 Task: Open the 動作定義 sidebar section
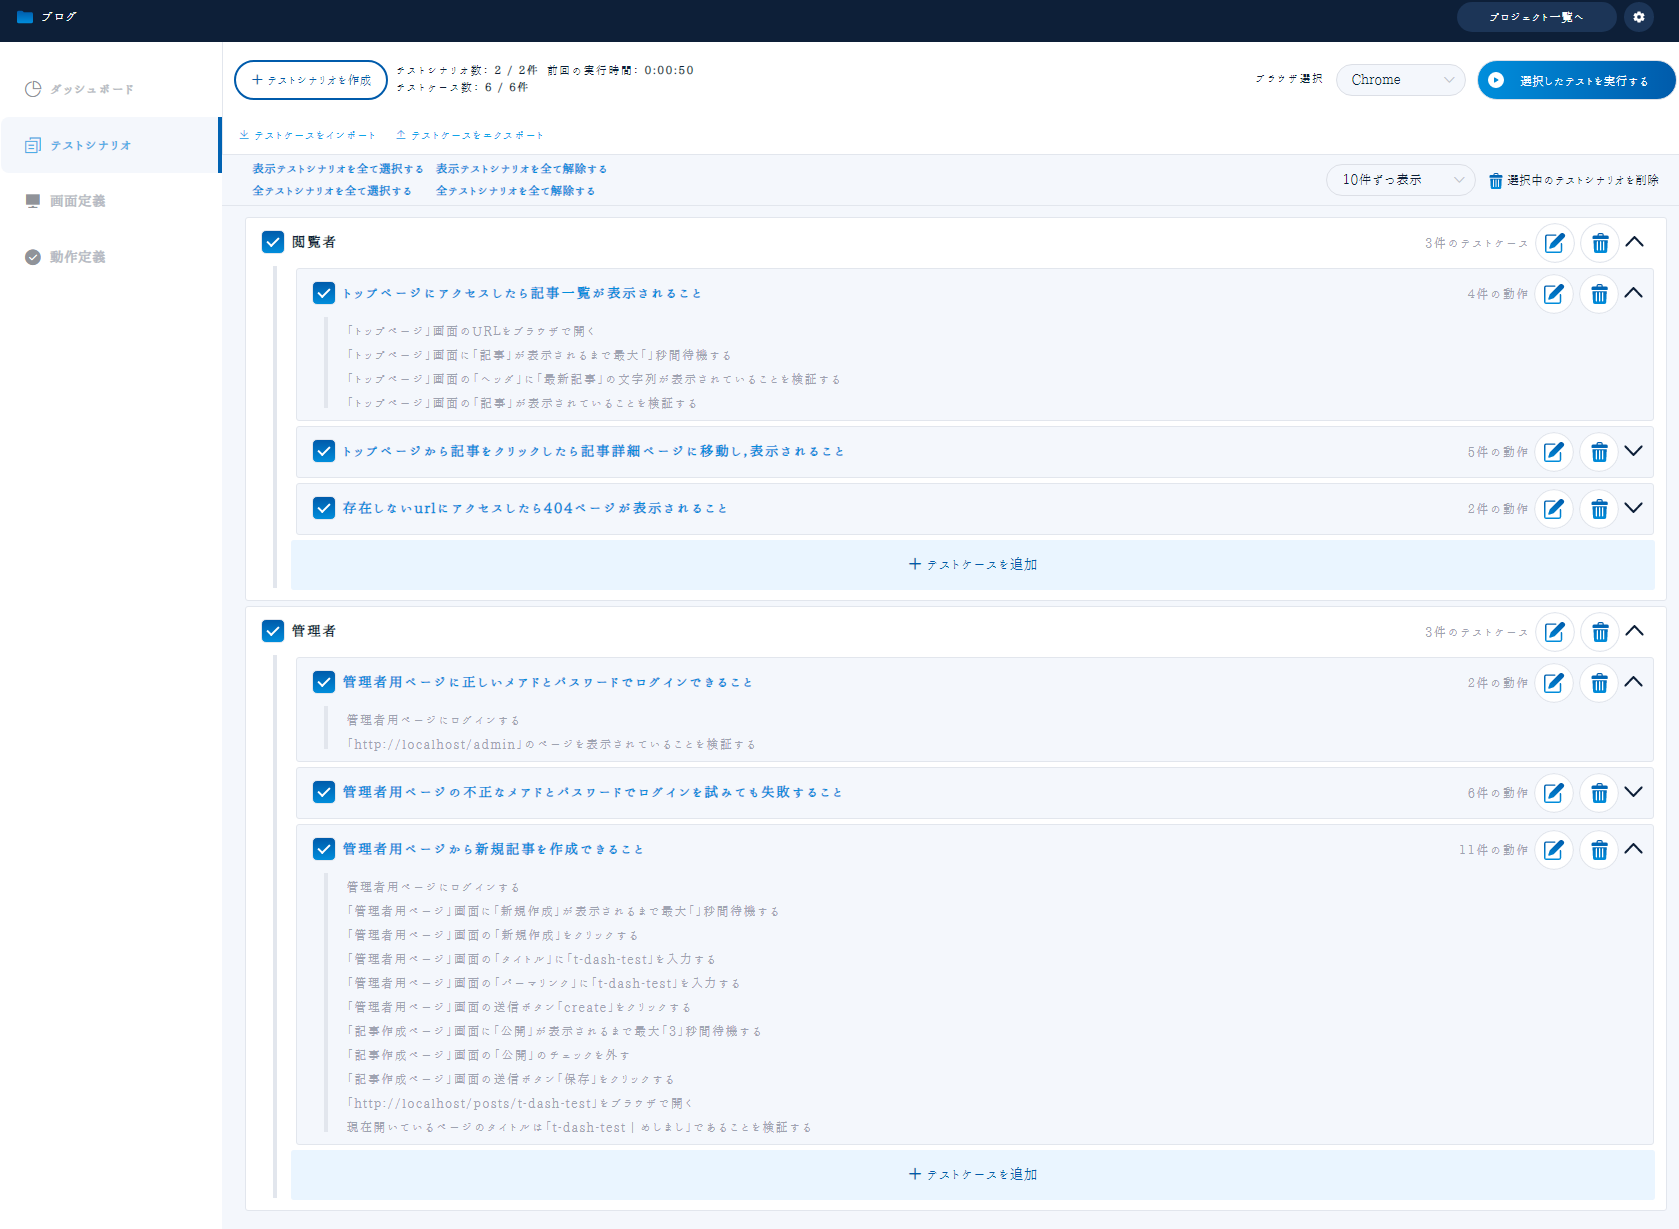pos(80,257)
